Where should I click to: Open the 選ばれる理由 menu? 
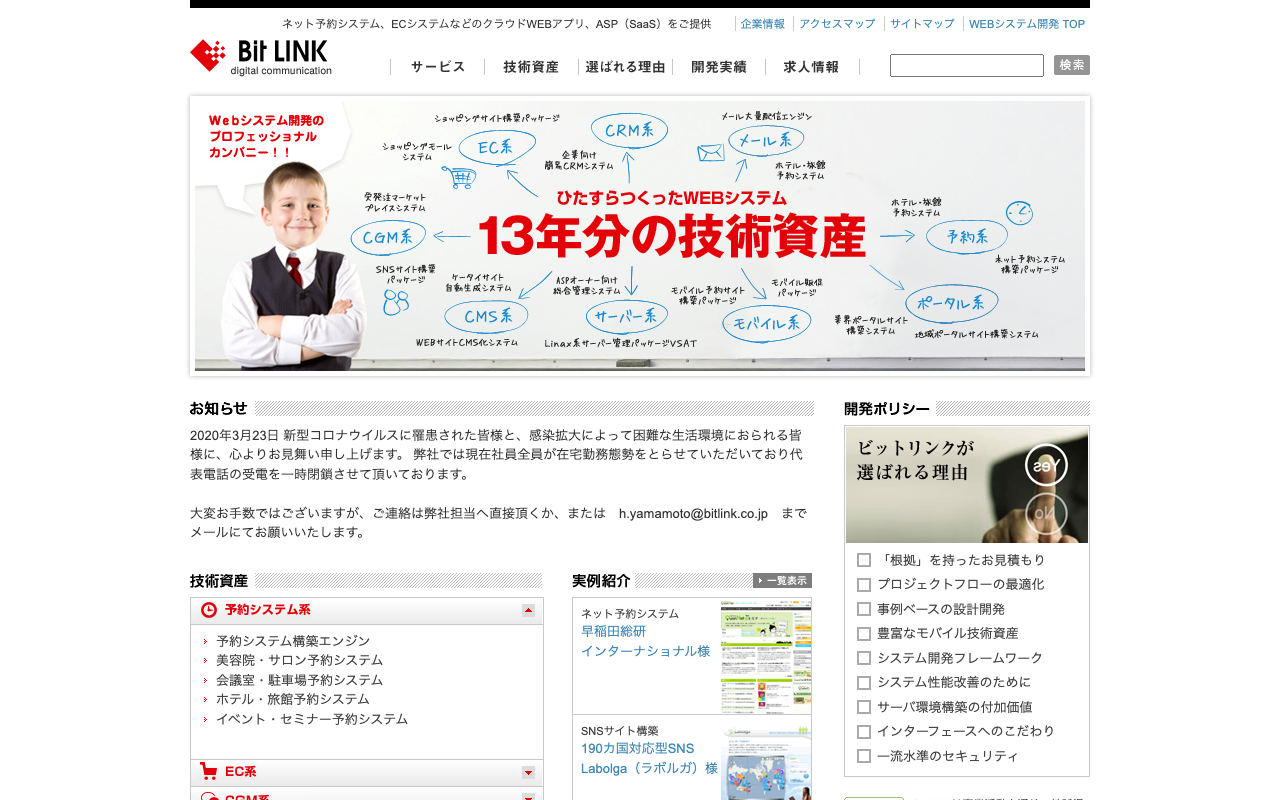tap(625, 67)
